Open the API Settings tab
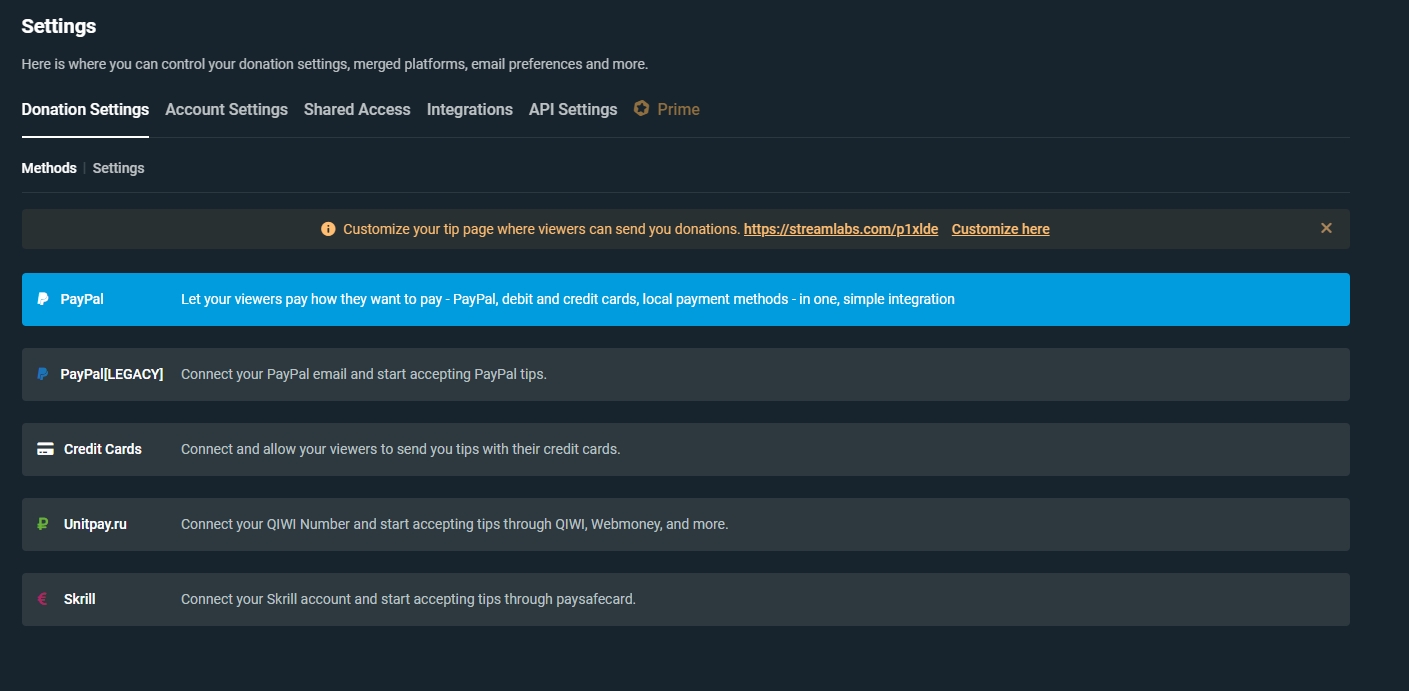This screenshot has height=691, width=1409. coord(573,109)
